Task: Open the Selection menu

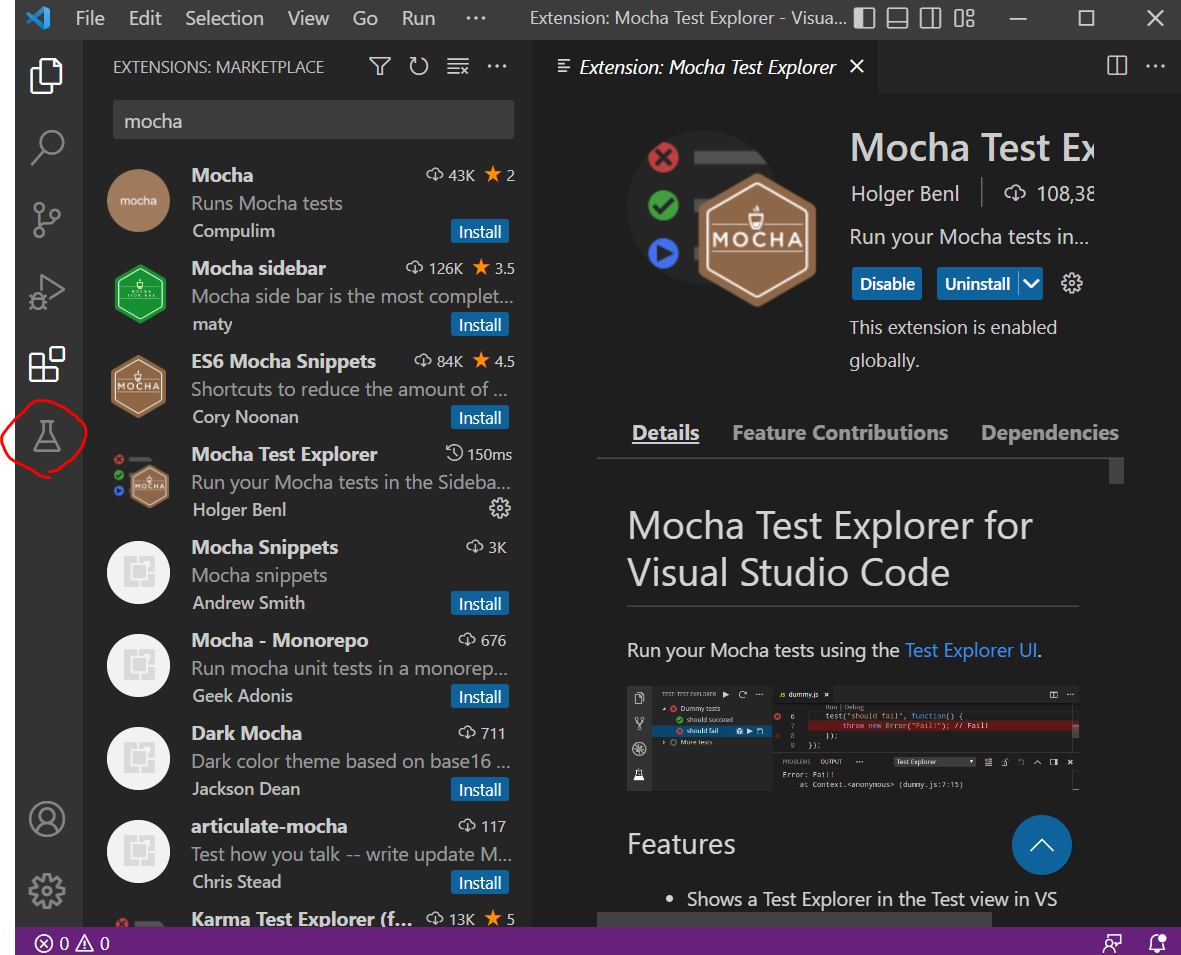Action: point(224,18)
